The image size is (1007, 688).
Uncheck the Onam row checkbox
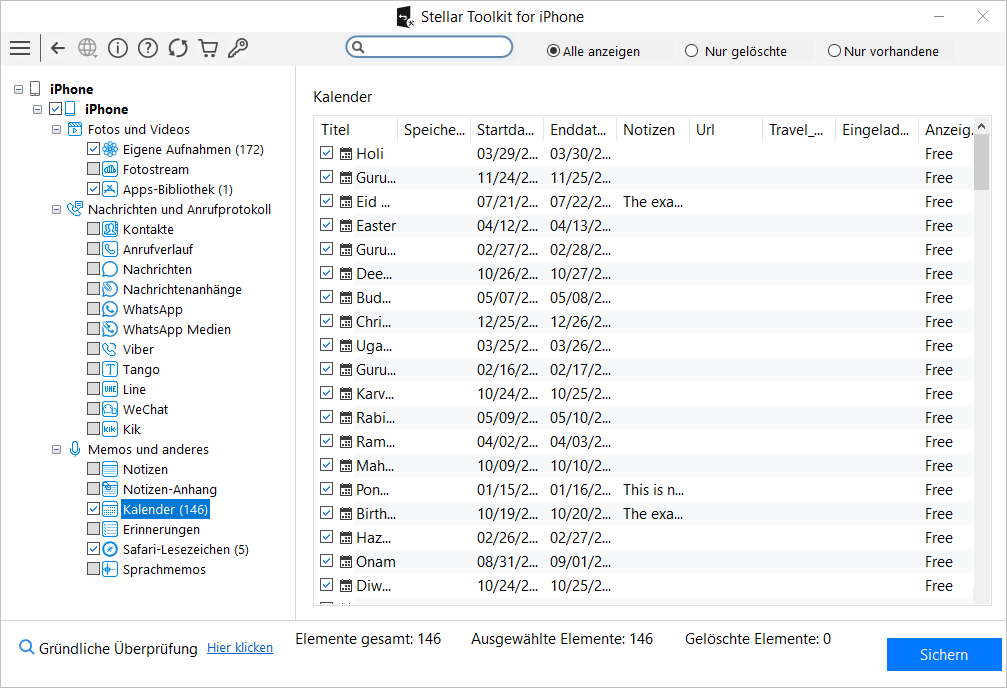pos(326,561)
